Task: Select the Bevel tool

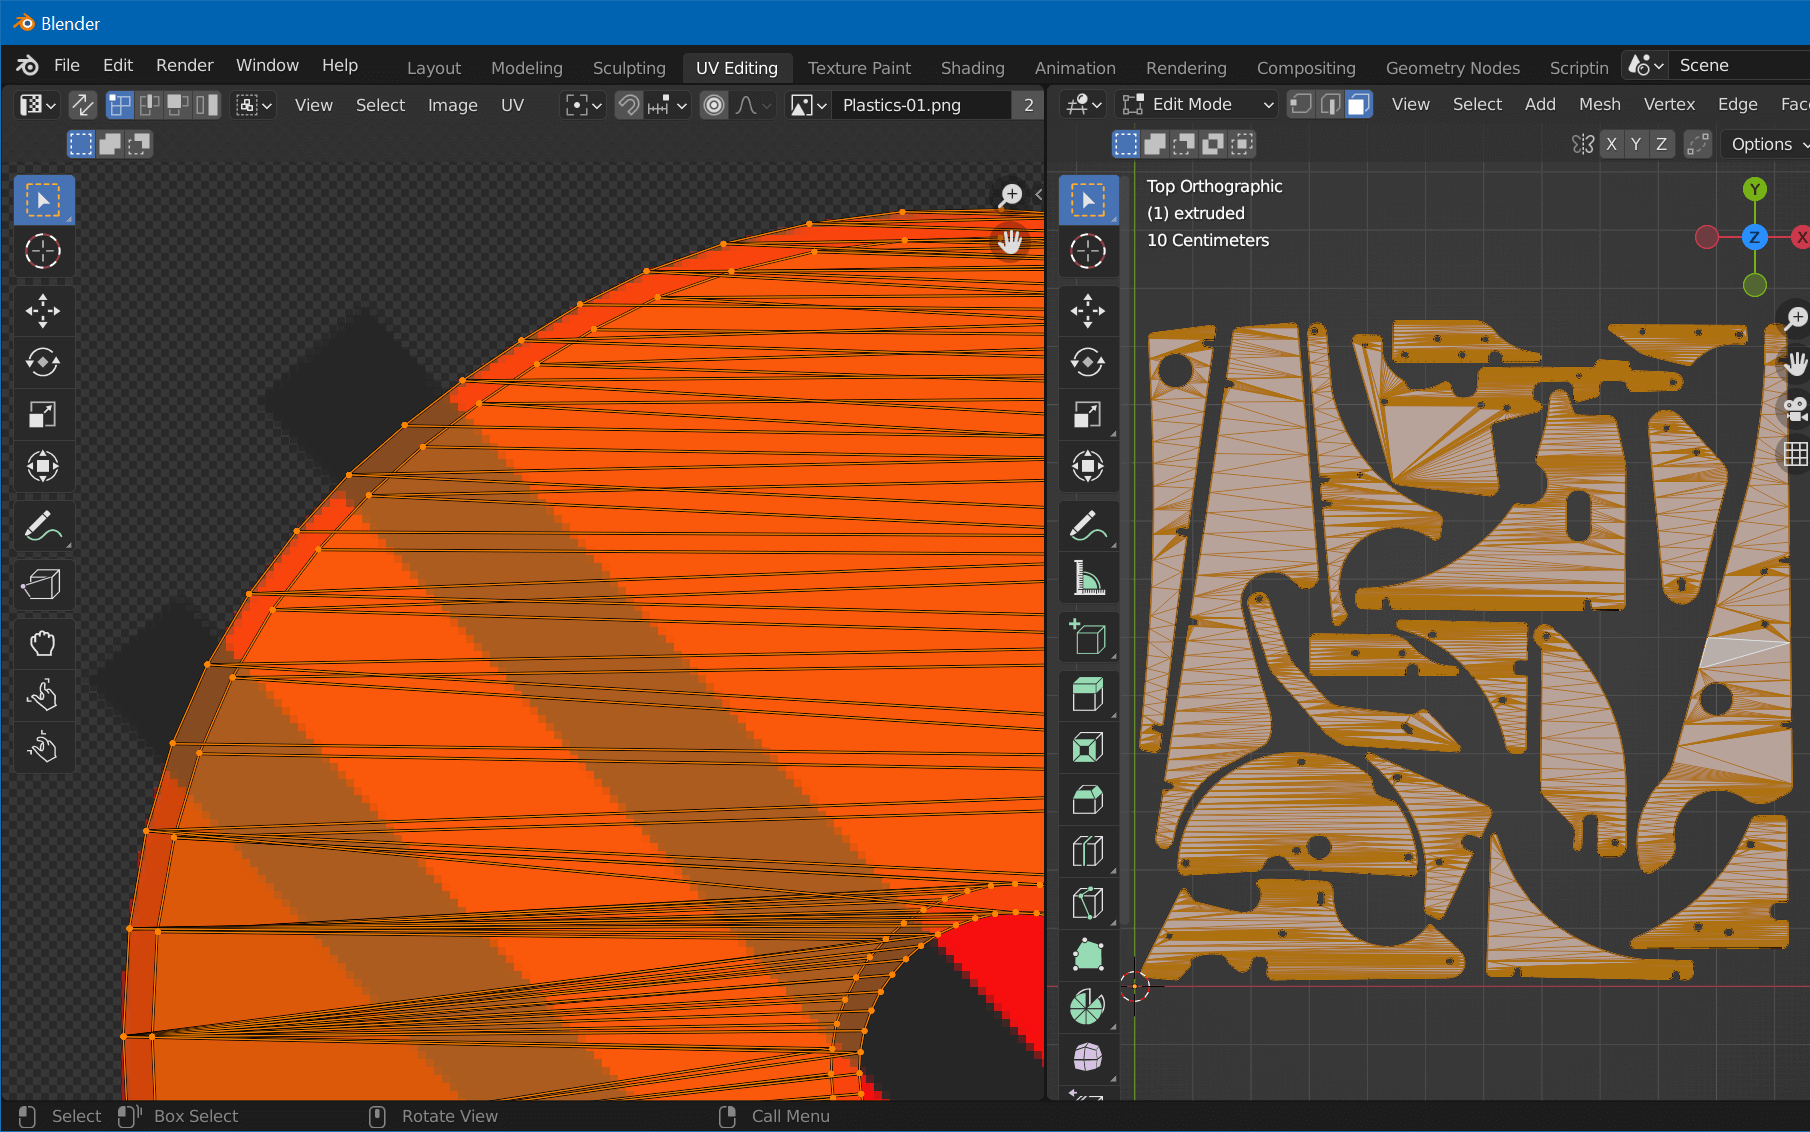Action: click(1088, 799)
